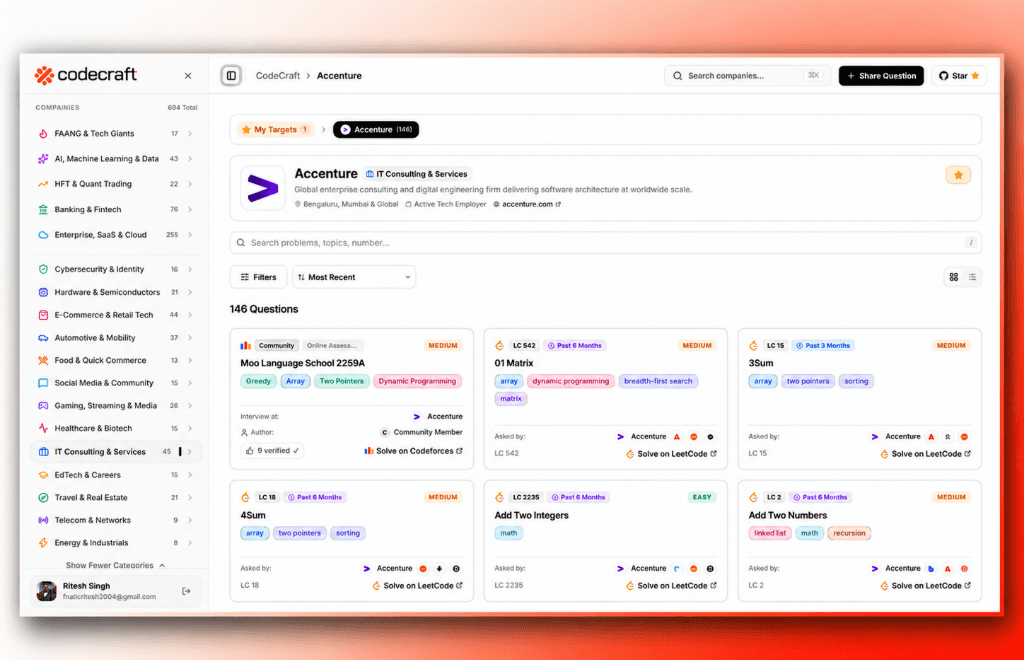Click the Social Media & Community chat icon
Image resolution: width=1024 pixels, height=660 pixels.
click(x=43, y=383)
